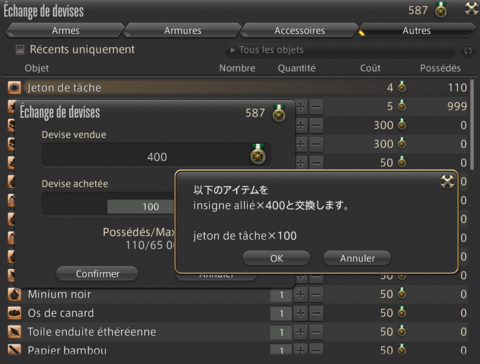
Task: Click the item list scrollbar
Action: [472, 125]
